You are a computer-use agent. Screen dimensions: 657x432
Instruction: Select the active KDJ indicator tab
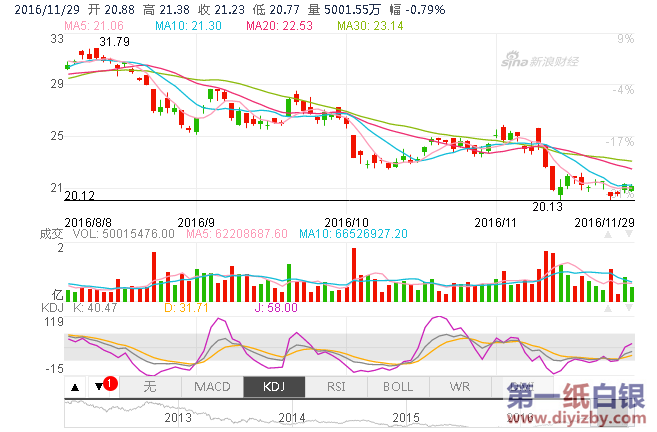click(274, 386)
